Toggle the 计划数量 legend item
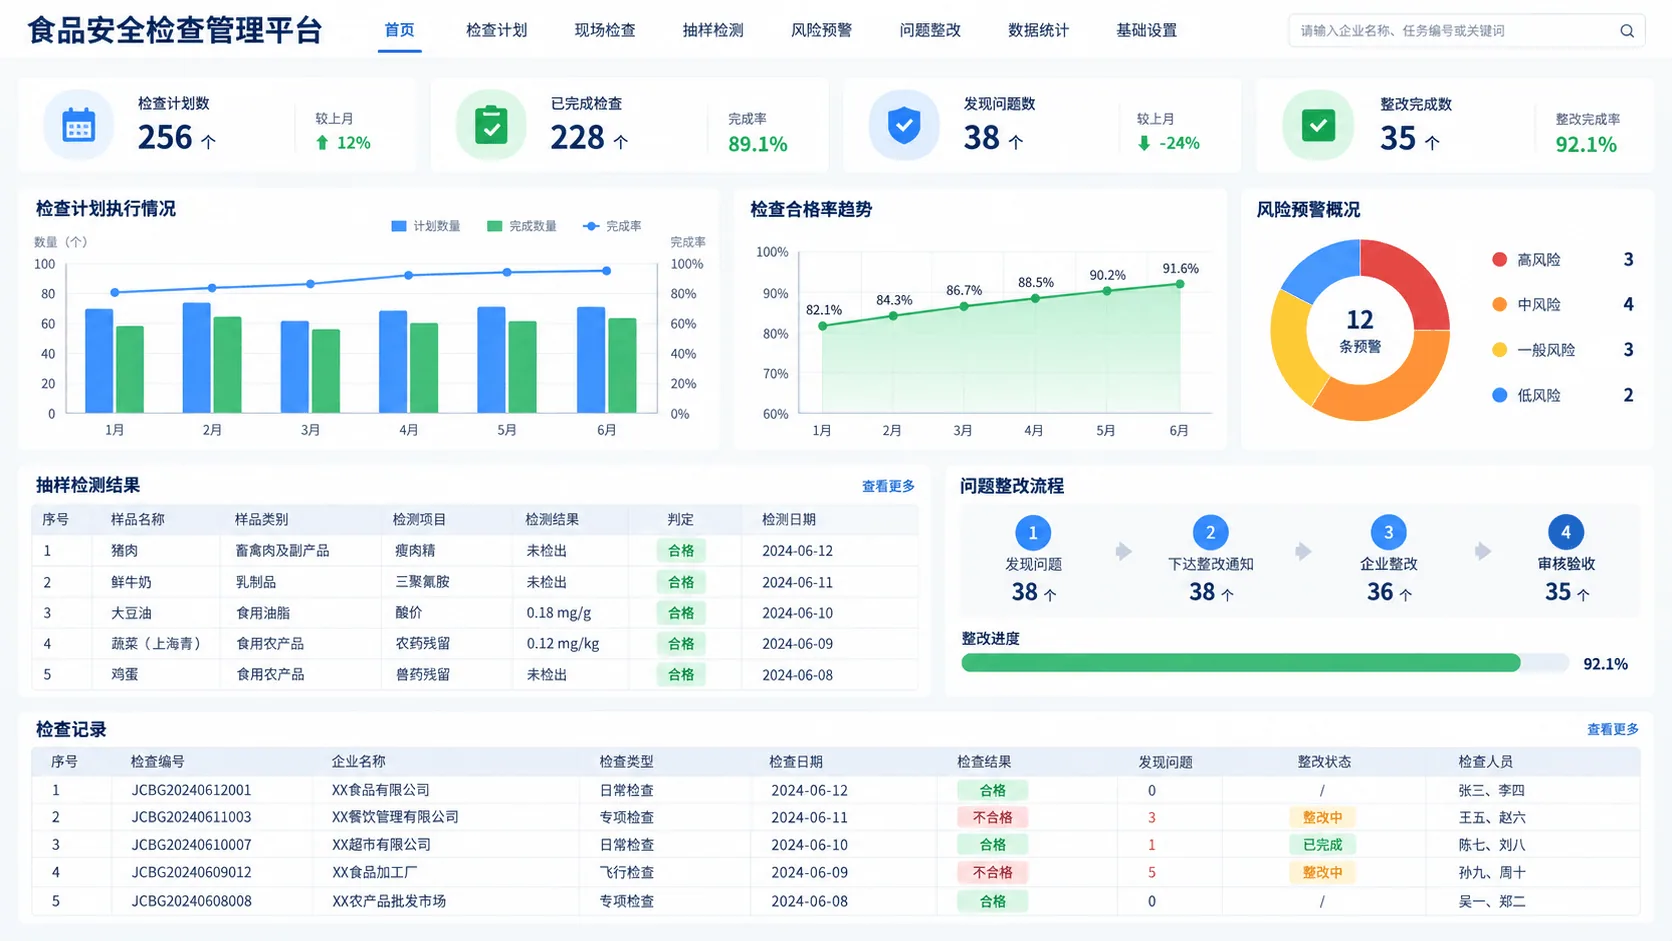The image size is (1672, 941). click(x=426, y=226)
